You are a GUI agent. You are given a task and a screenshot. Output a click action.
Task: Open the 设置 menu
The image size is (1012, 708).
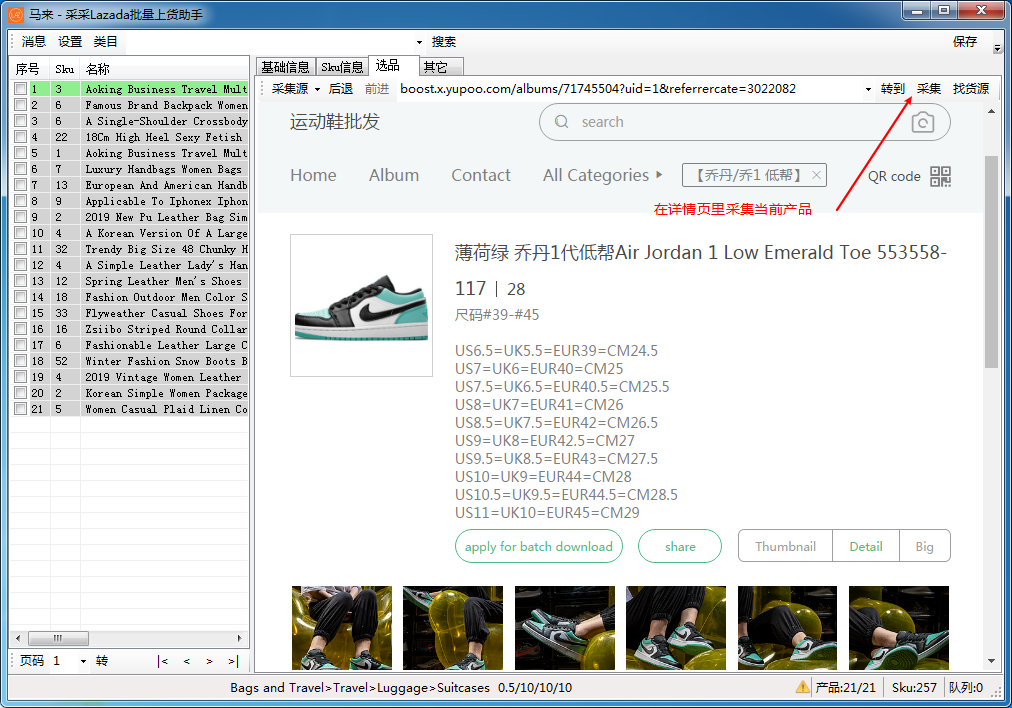(70, 42)
